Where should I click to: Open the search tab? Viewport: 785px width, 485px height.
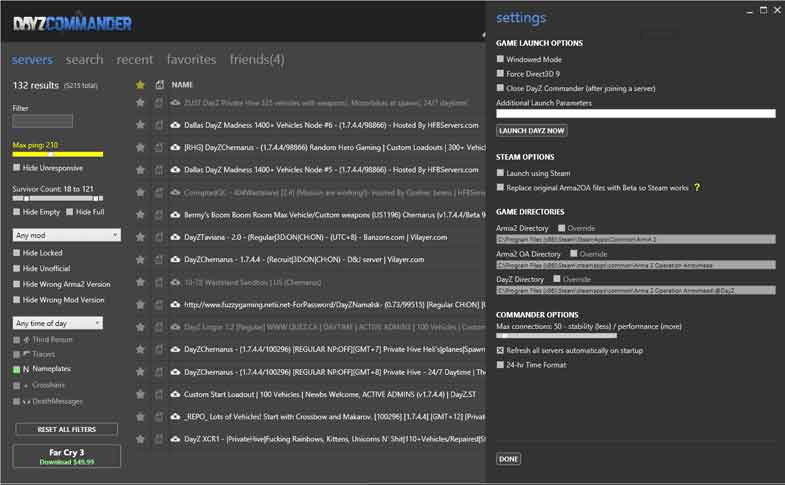[x=84, y=60]
